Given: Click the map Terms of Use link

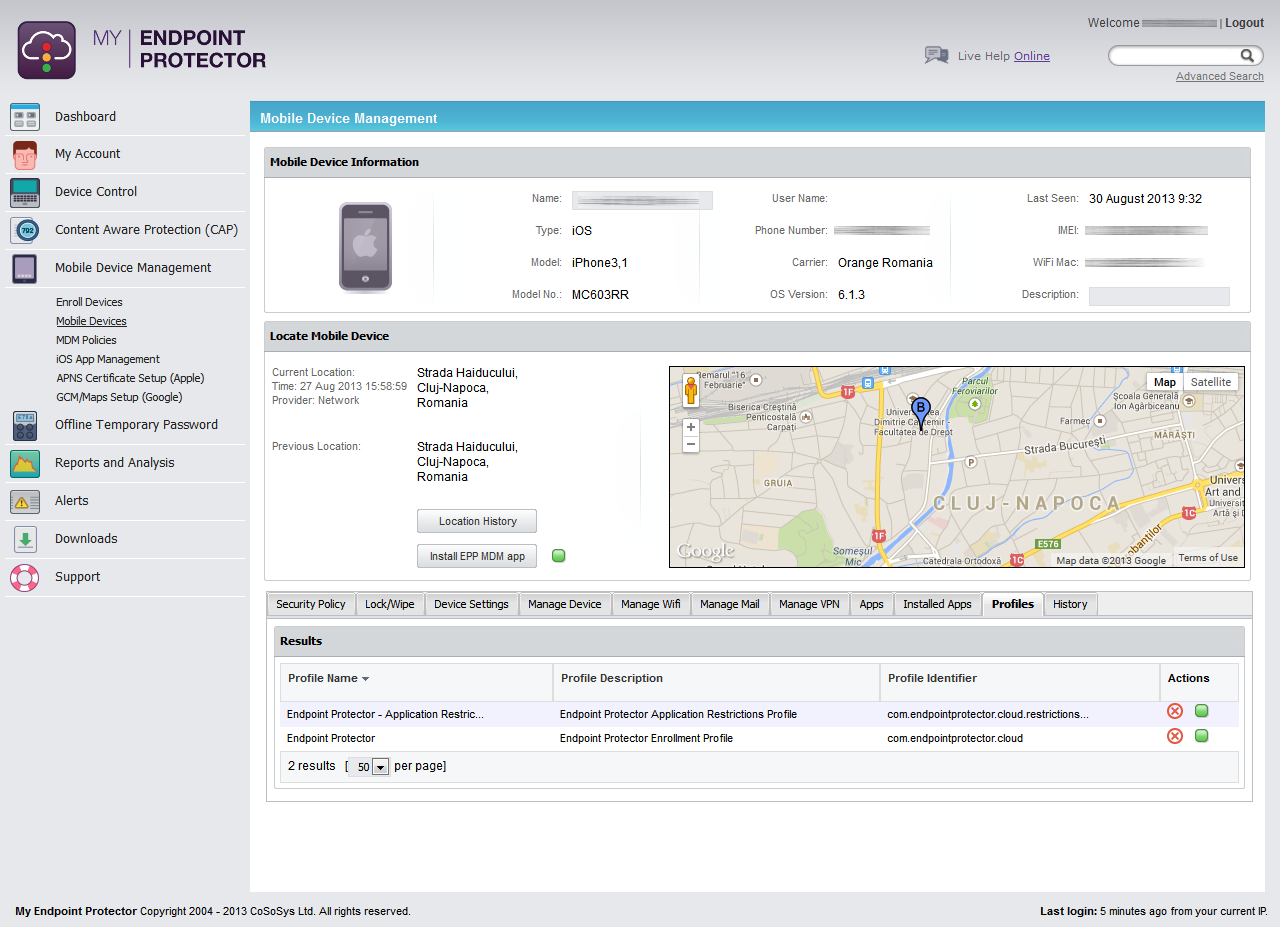Looking at the screenshot, I should point(1208,558).
